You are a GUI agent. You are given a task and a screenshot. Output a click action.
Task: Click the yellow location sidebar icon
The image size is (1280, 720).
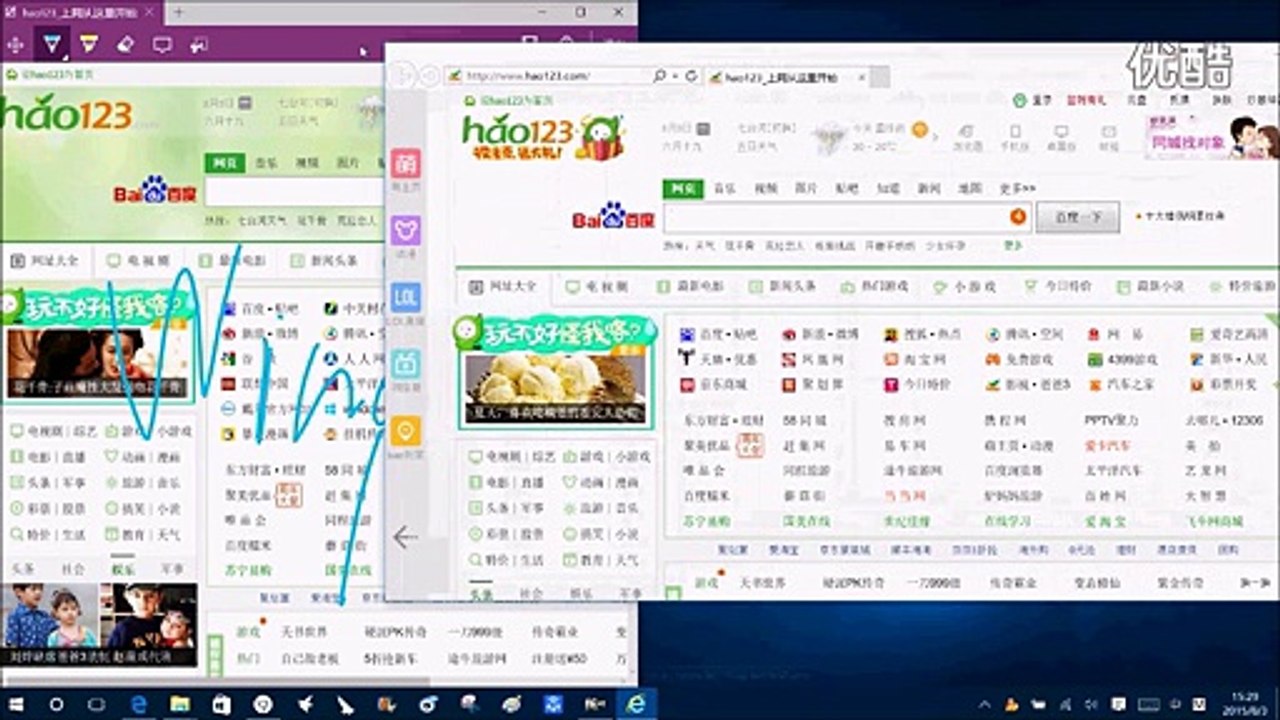point(406,431)
